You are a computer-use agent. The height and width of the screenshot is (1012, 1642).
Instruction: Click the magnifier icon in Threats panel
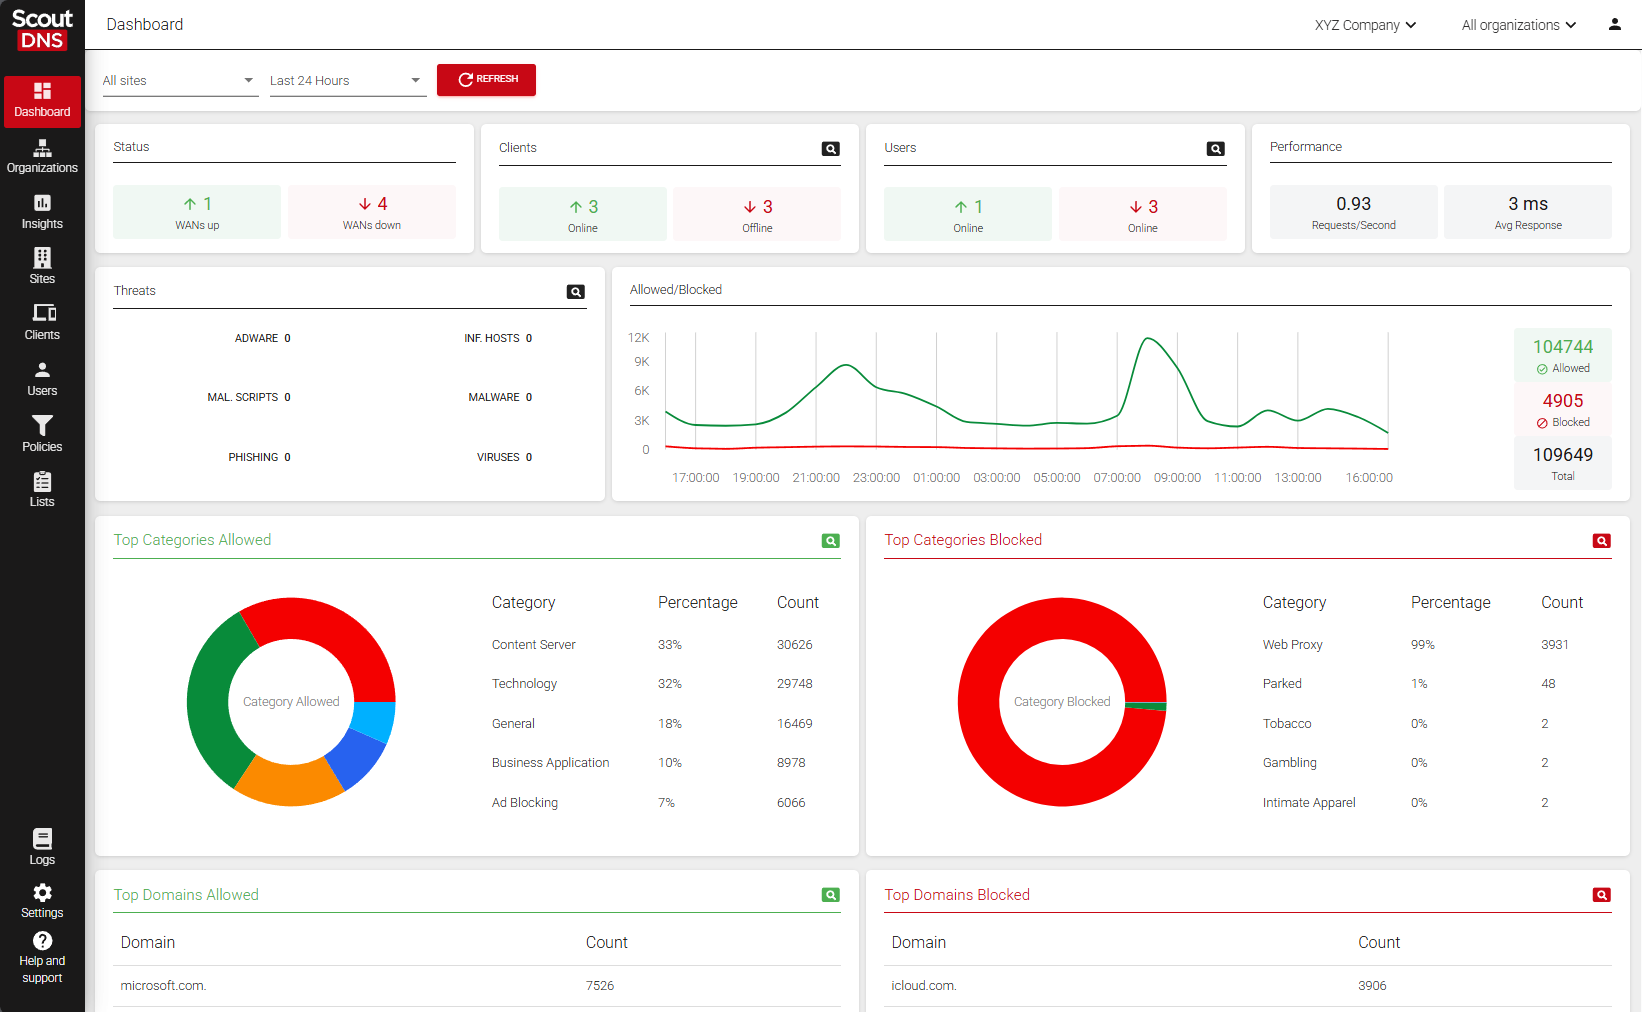[x=576, y=292]
